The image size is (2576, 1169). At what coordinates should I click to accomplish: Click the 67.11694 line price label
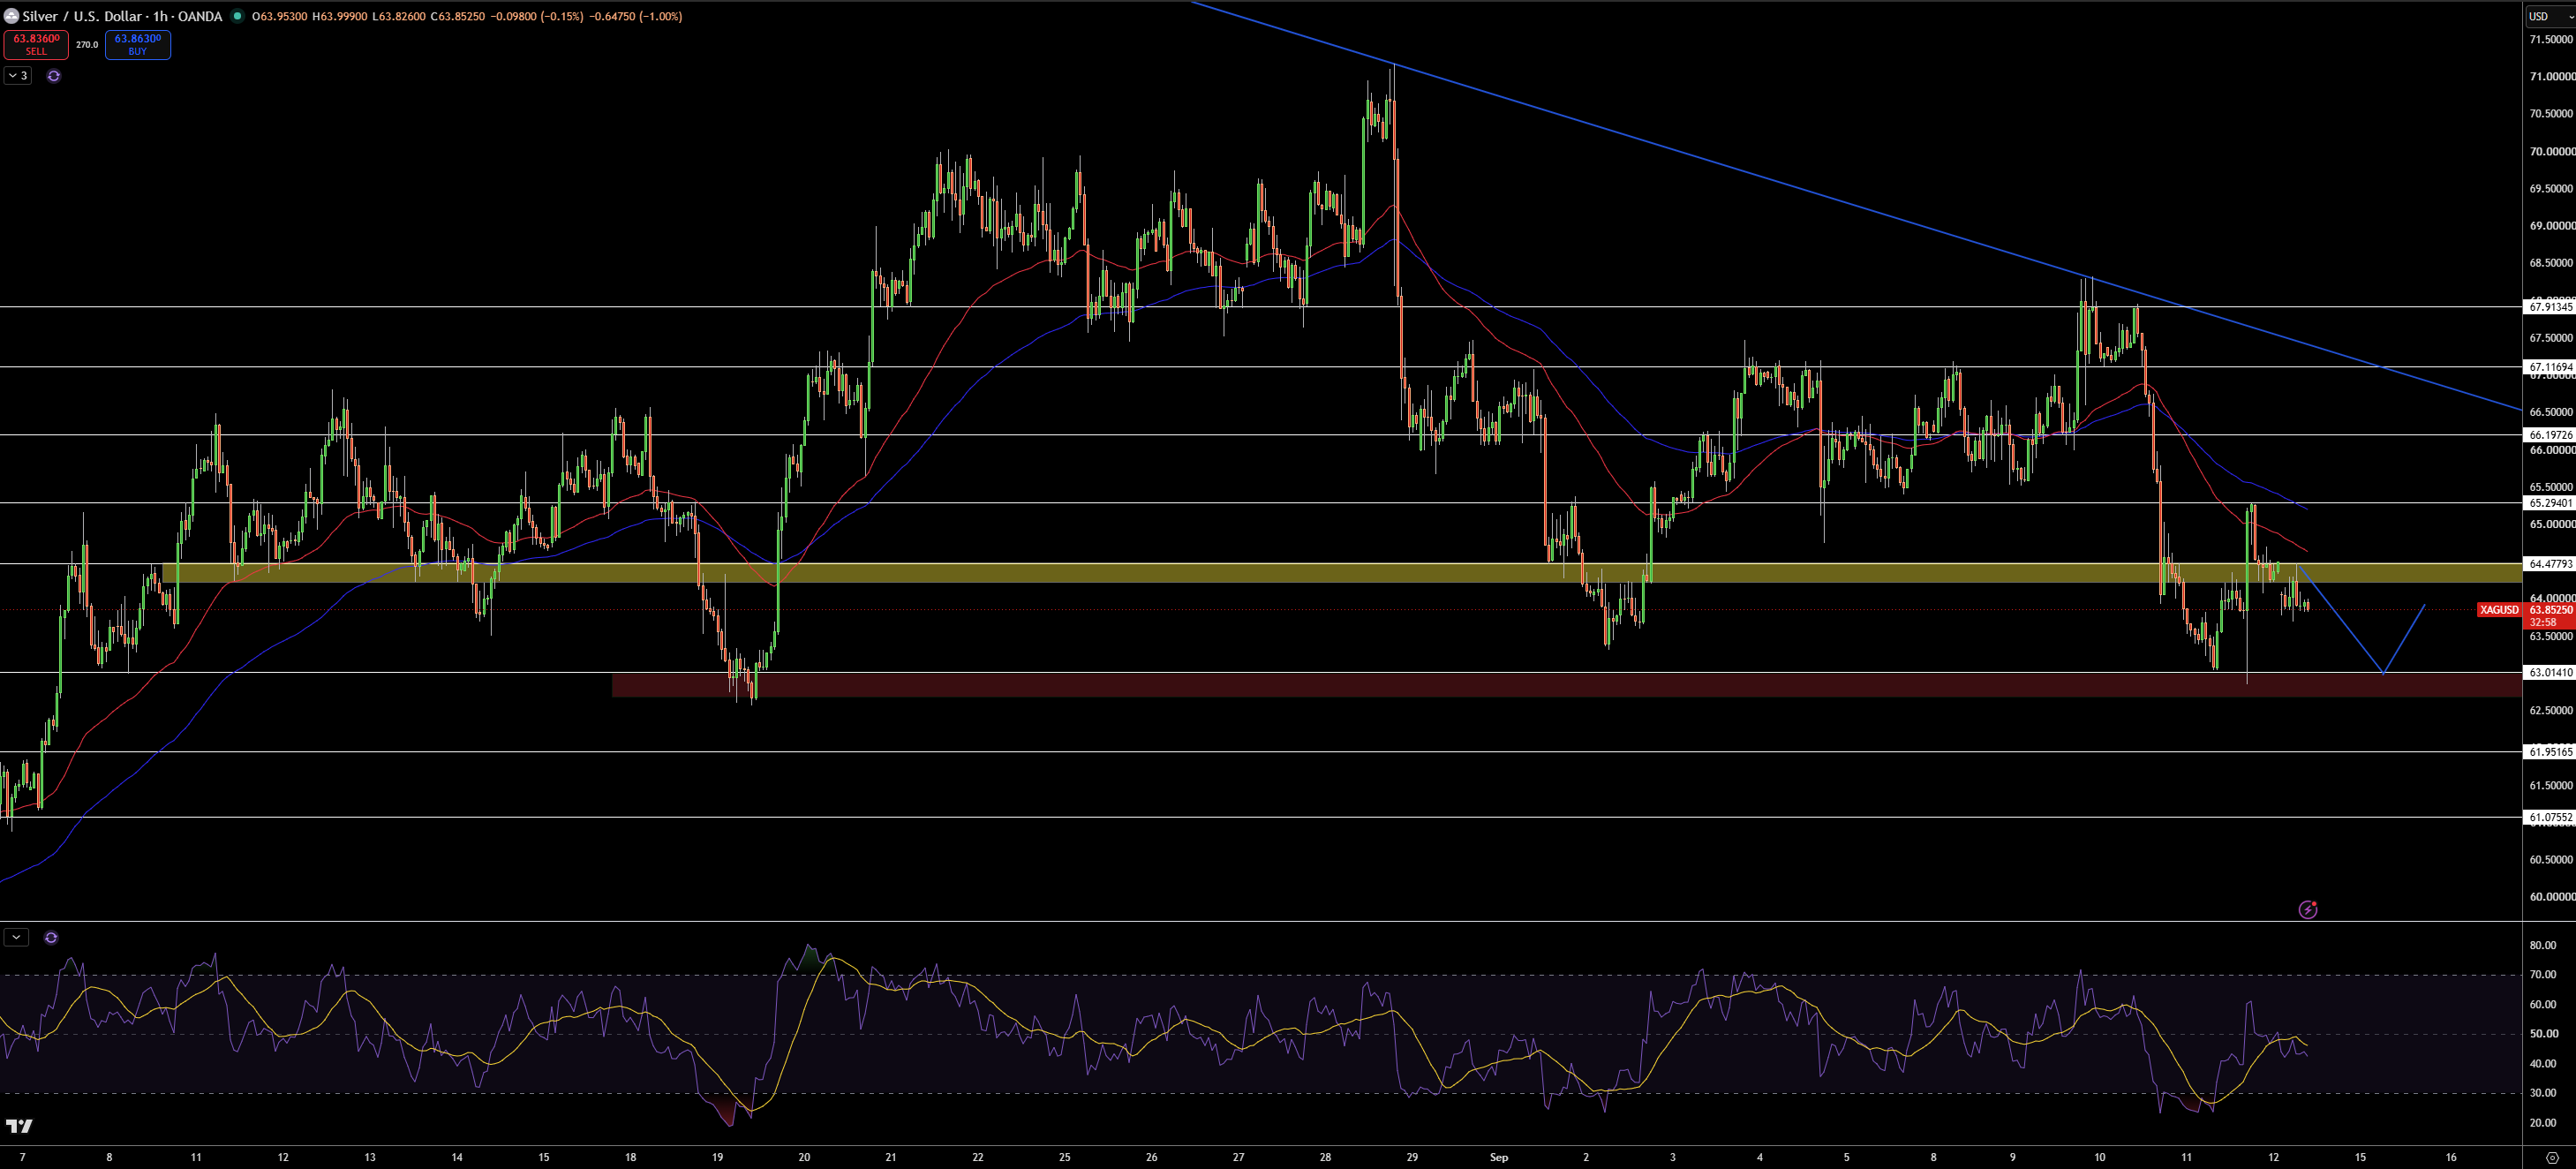pos(2550,367)
